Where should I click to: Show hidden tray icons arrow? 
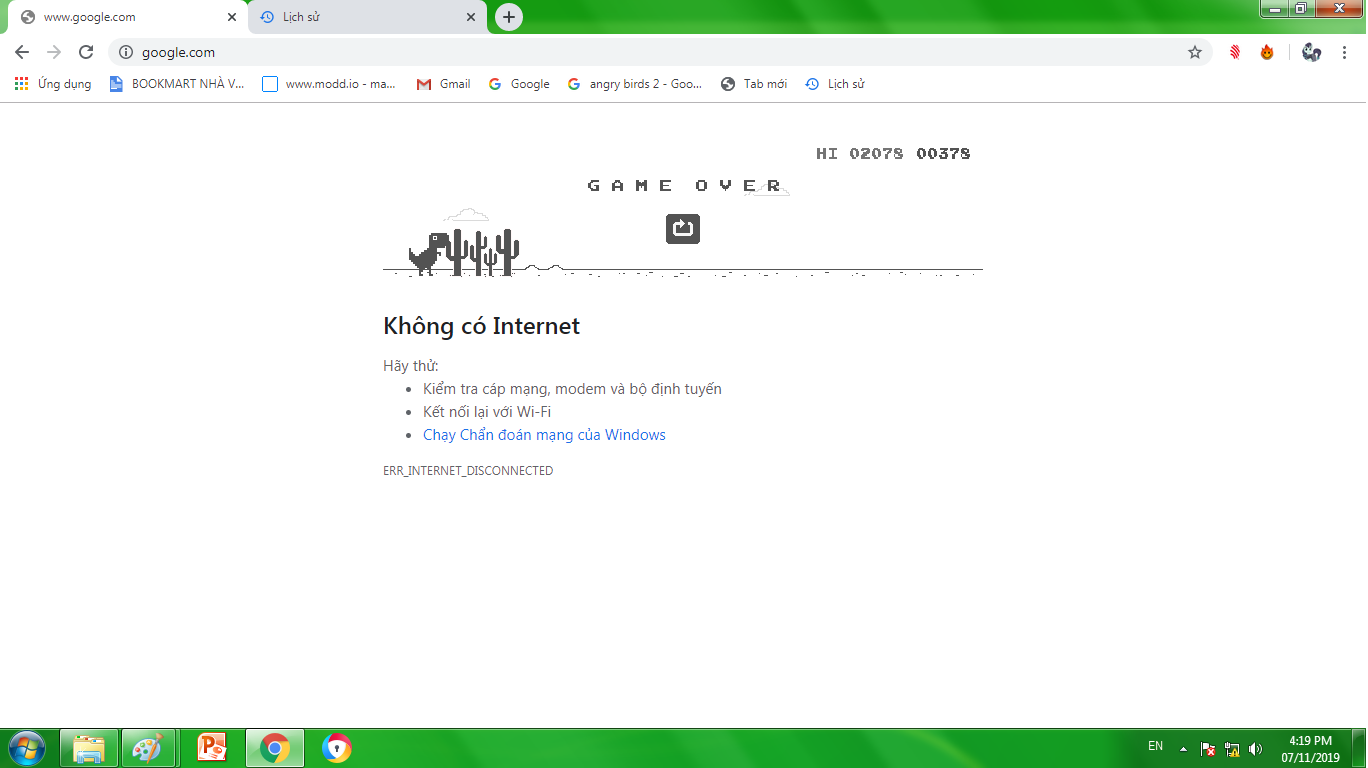tap(1183, 748)
